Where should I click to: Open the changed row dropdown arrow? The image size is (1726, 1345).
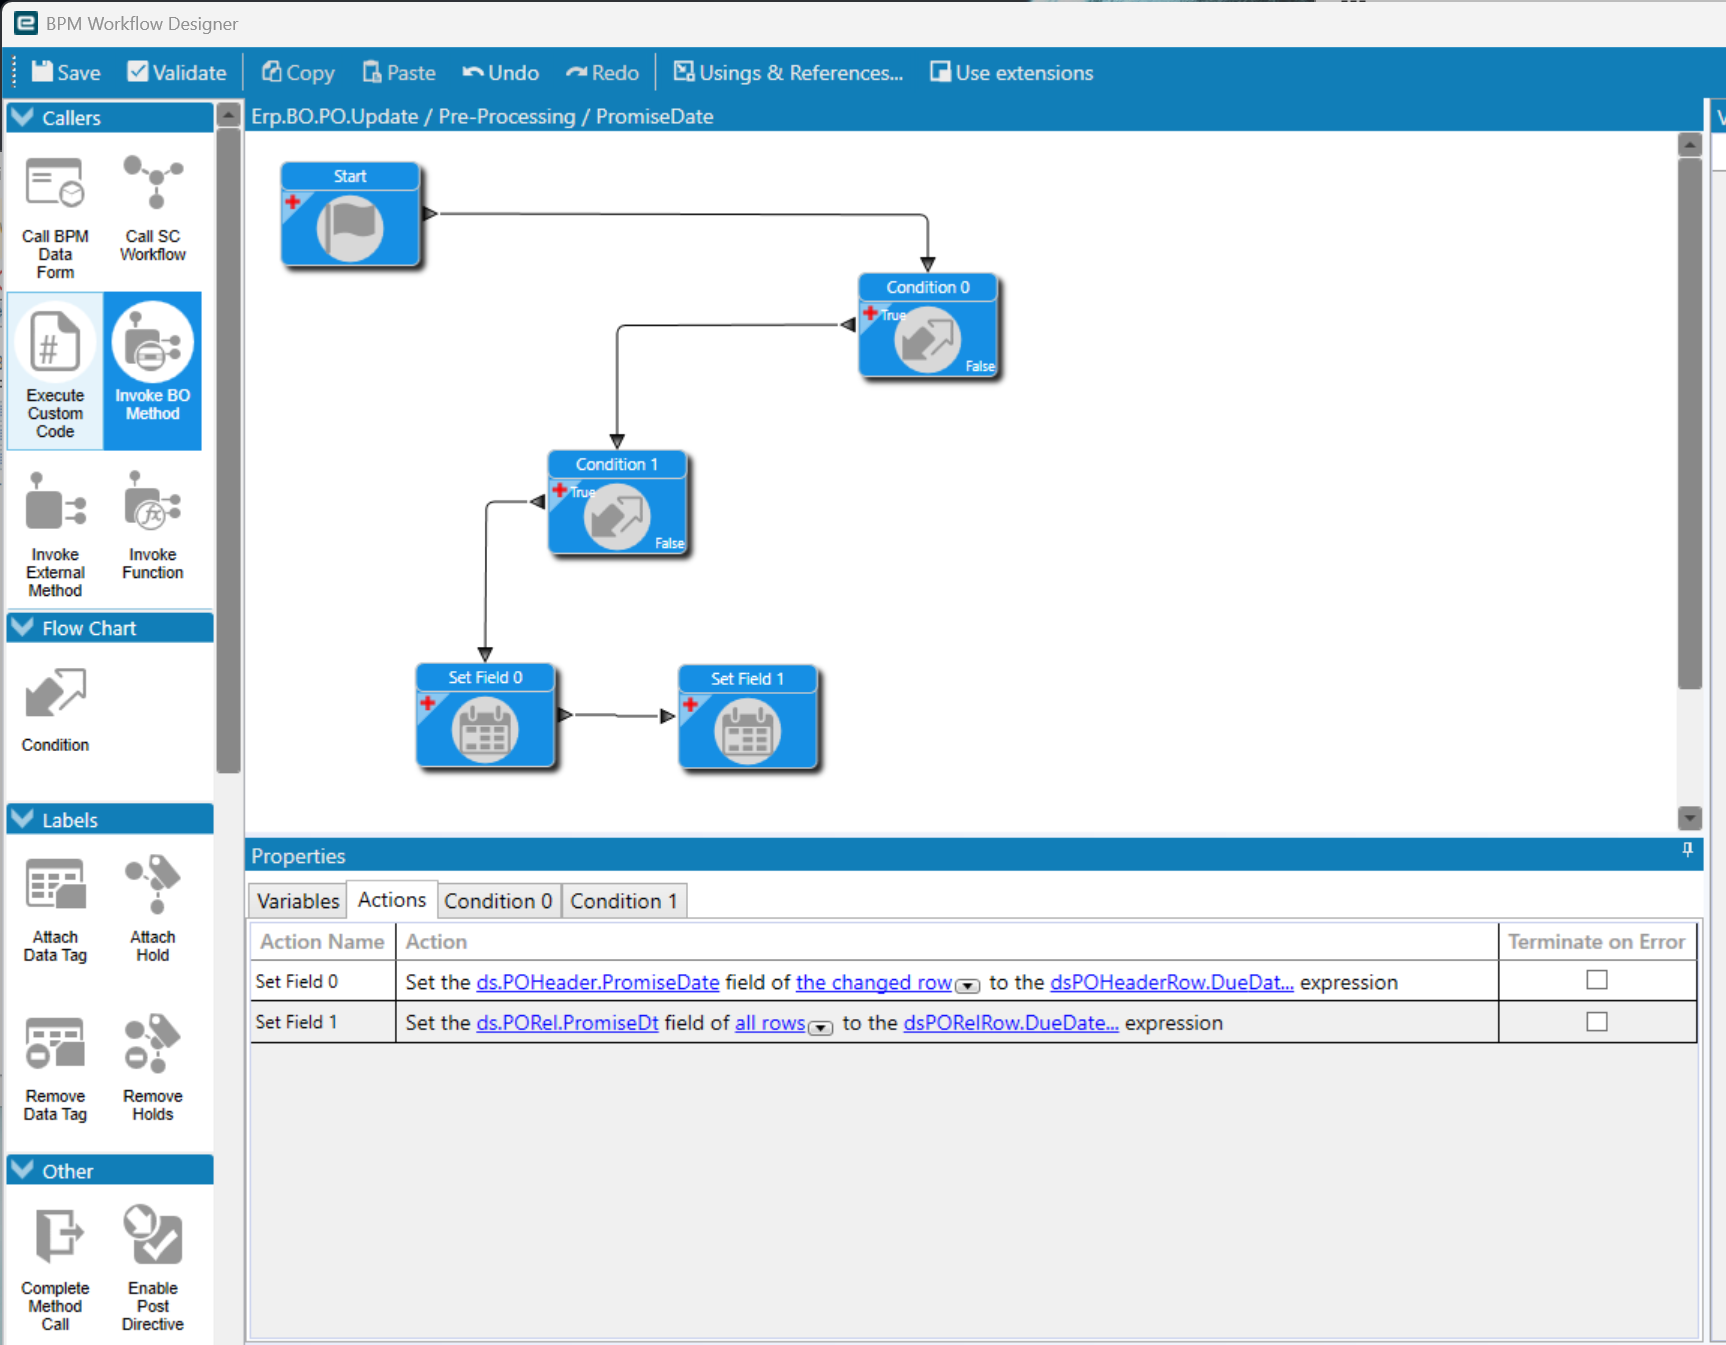coord(967,986)
